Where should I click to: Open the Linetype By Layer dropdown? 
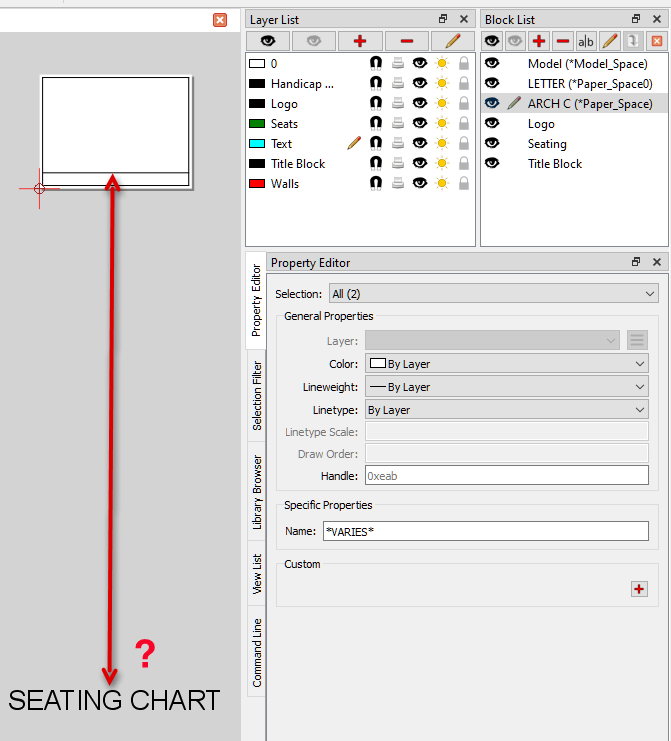507,410
